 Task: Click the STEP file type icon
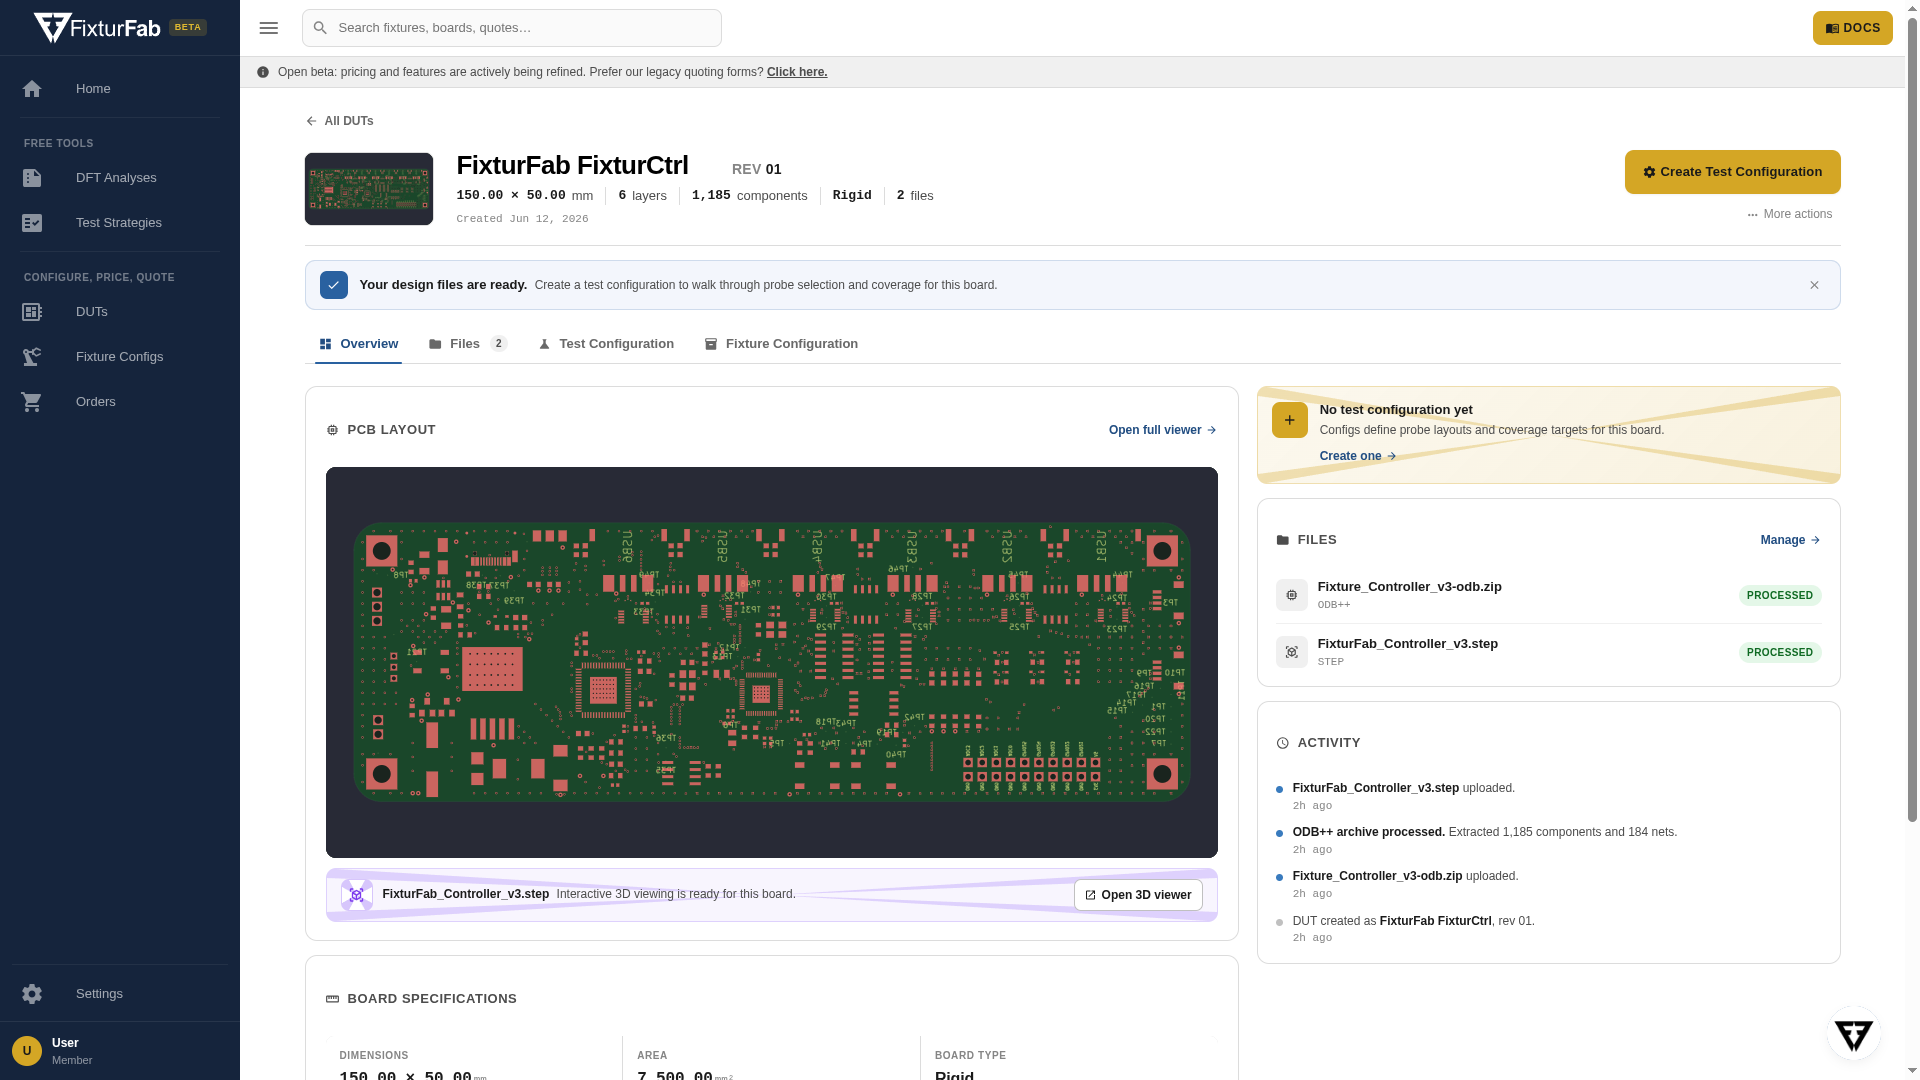coord(1292,652)
